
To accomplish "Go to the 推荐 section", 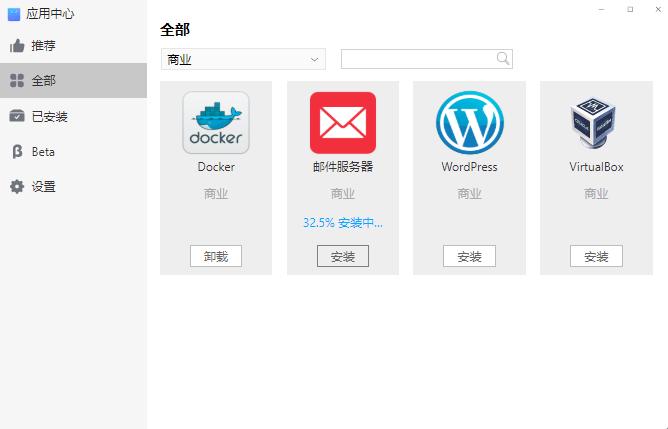I will click(73, 46).
